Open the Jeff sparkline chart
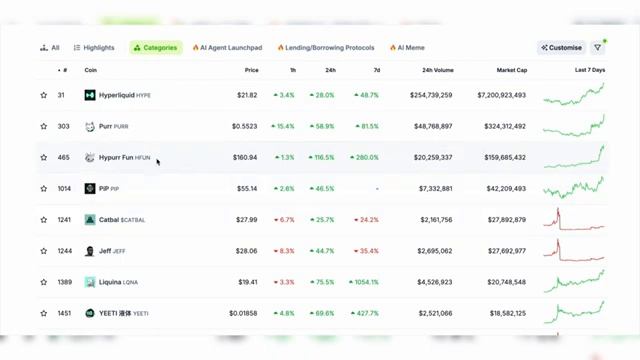The height and width of the screenshot is (360, 640). tap(574, 250)
